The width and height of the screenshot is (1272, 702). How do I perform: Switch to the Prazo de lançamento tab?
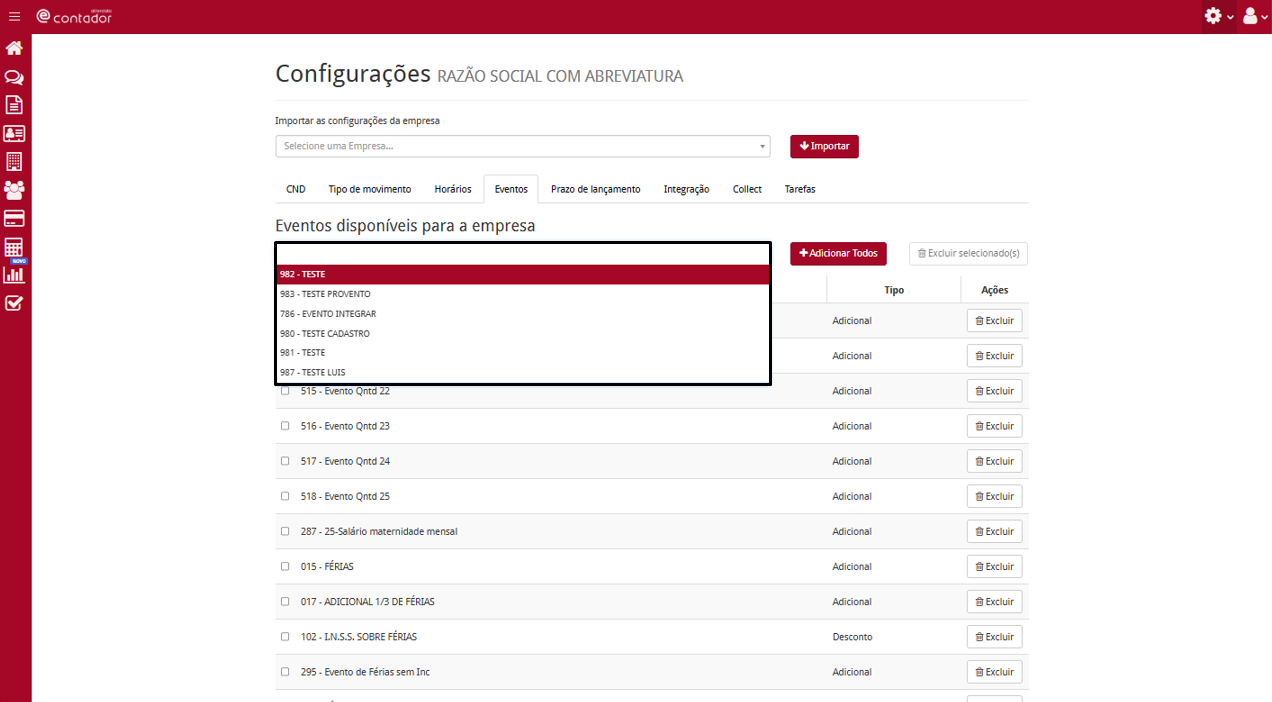point(596,189)
